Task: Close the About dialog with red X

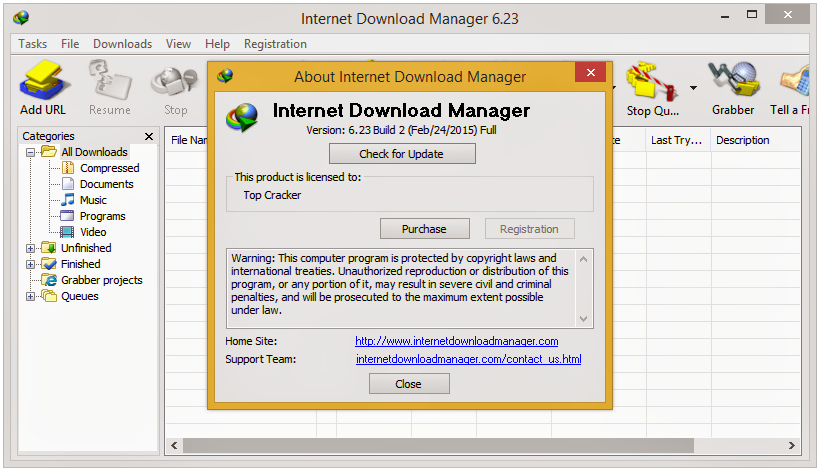Action: 590,73
